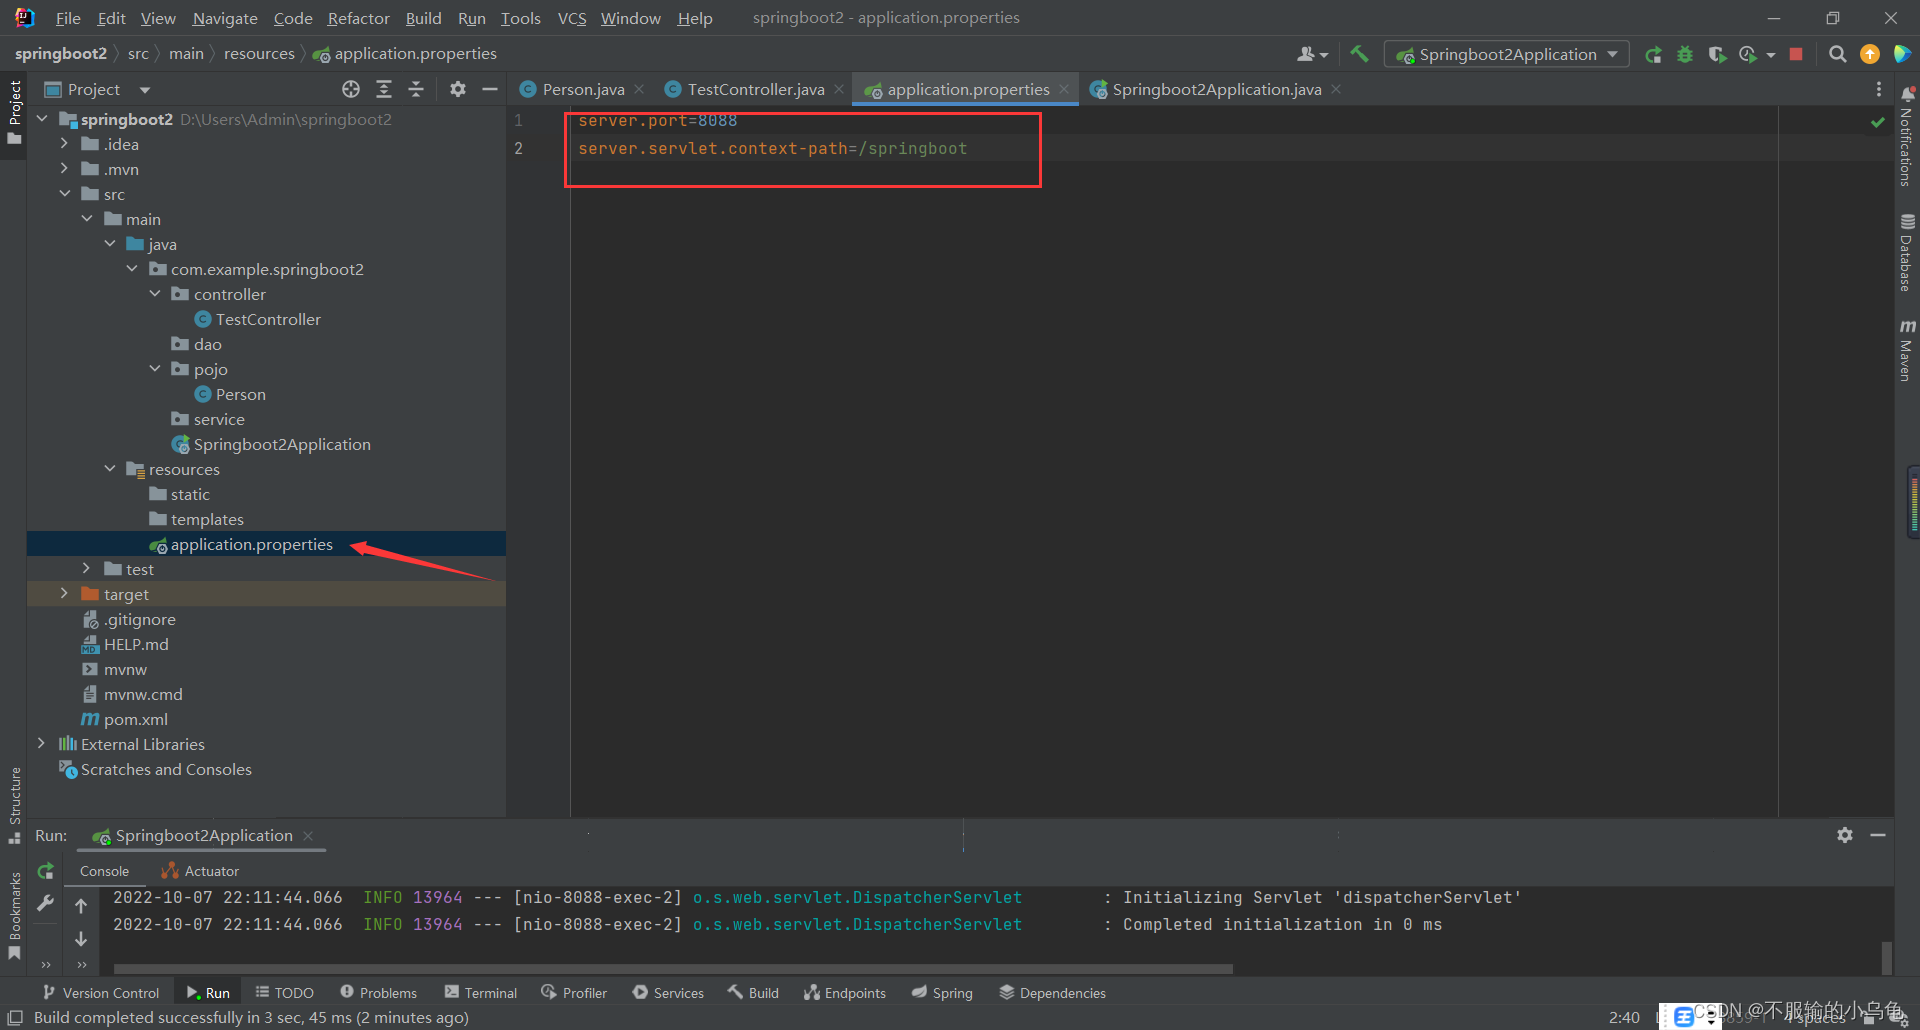Open Run panel settings gear
Image resolution: width=1920 pixels, height=1030 pixels.
point(1845,835)
